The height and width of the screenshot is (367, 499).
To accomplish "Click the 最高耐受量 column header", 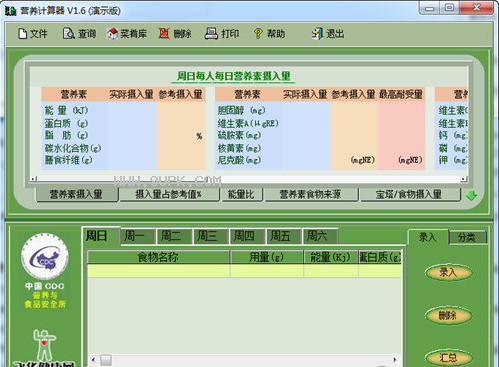I will [x=401, y=94].
